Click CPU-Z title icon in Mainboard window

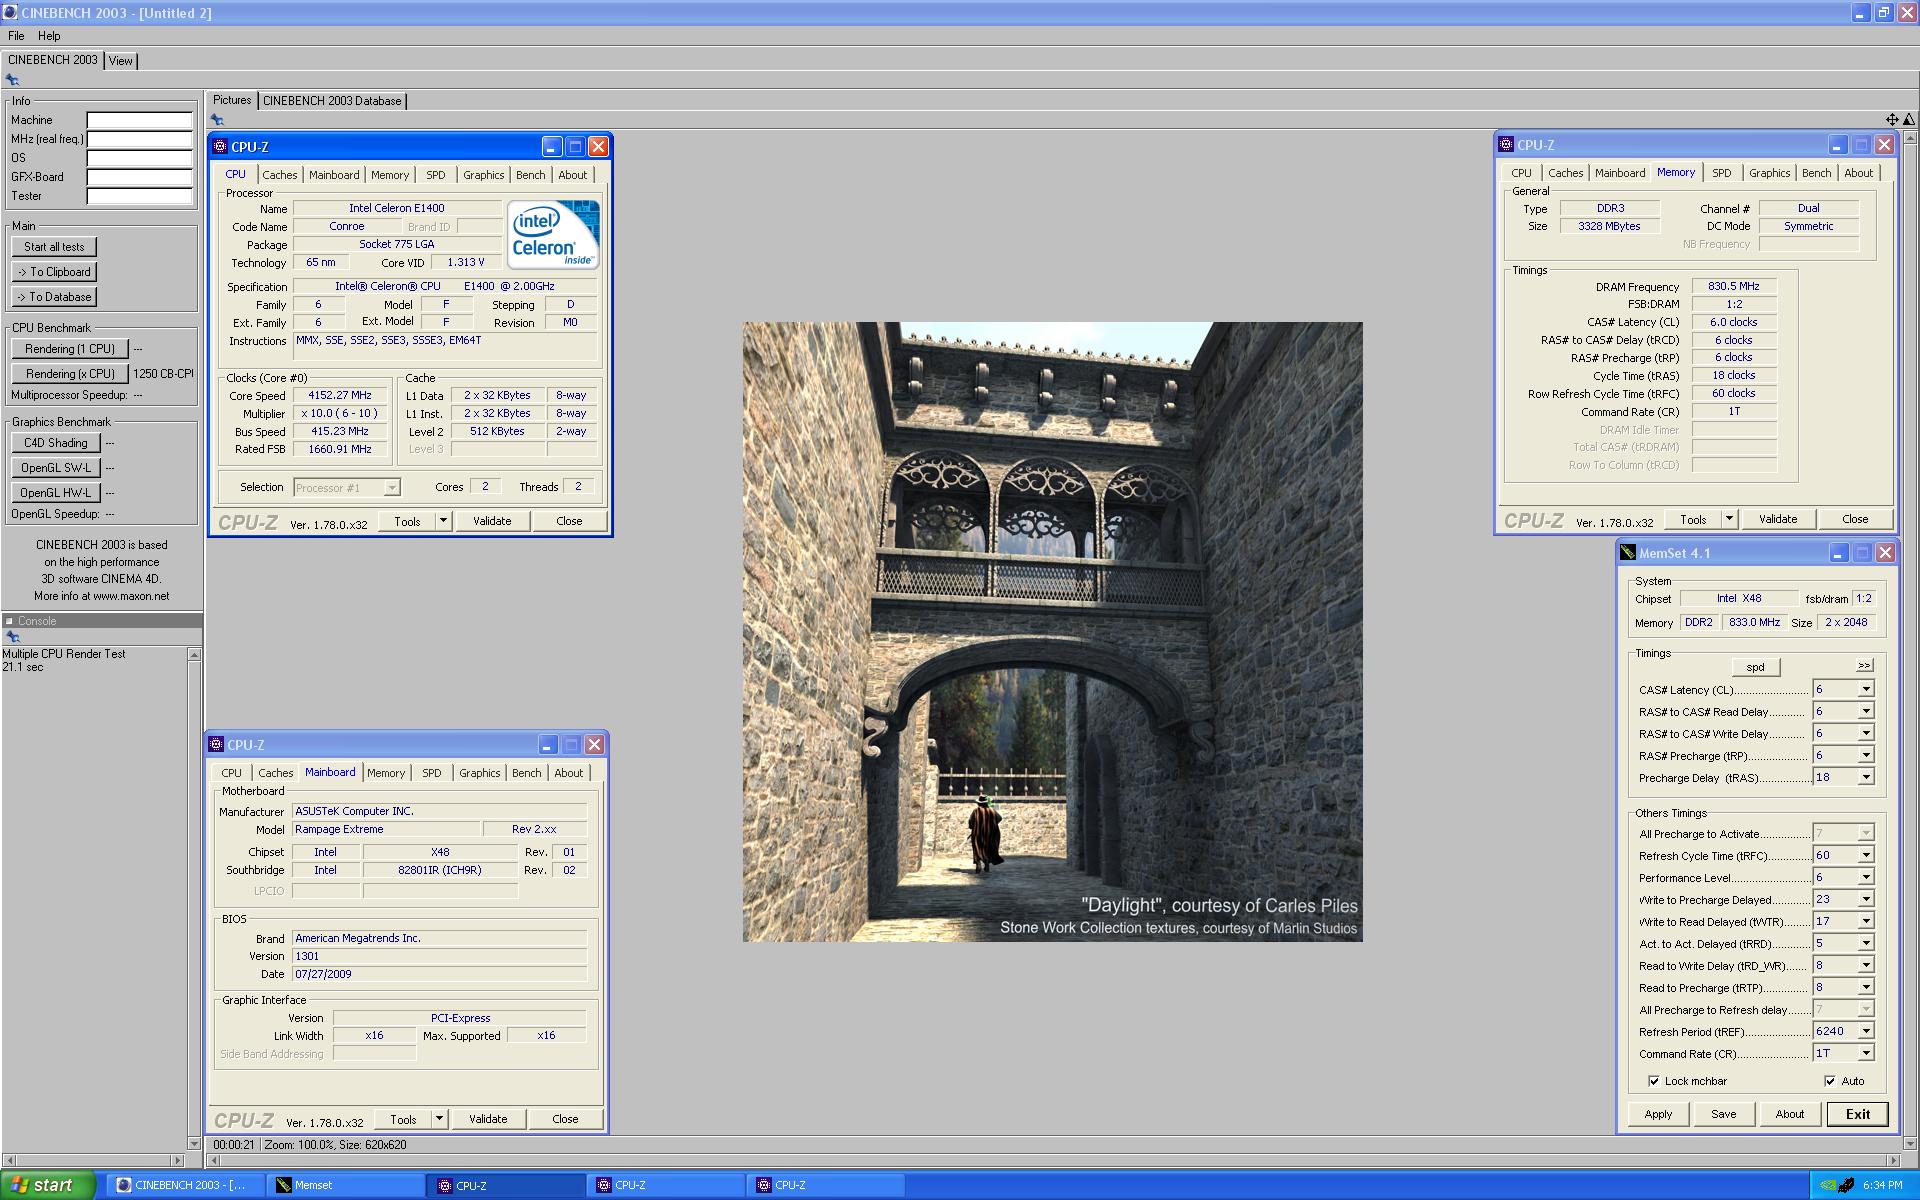click(216, 745)
